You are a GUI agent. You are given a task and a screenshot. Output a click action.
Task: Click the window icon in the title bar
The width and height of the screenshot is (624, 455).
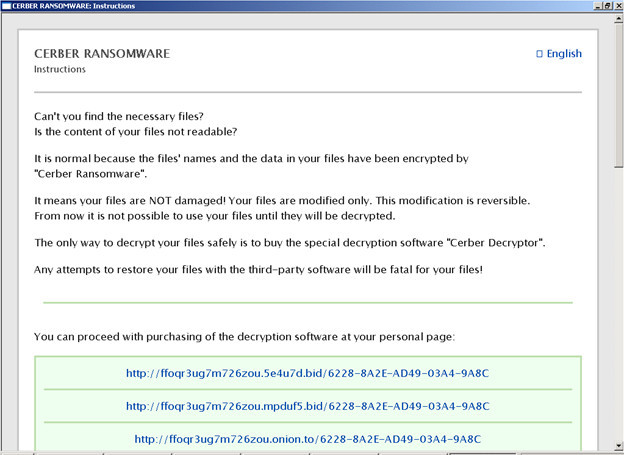pos(6,6)
